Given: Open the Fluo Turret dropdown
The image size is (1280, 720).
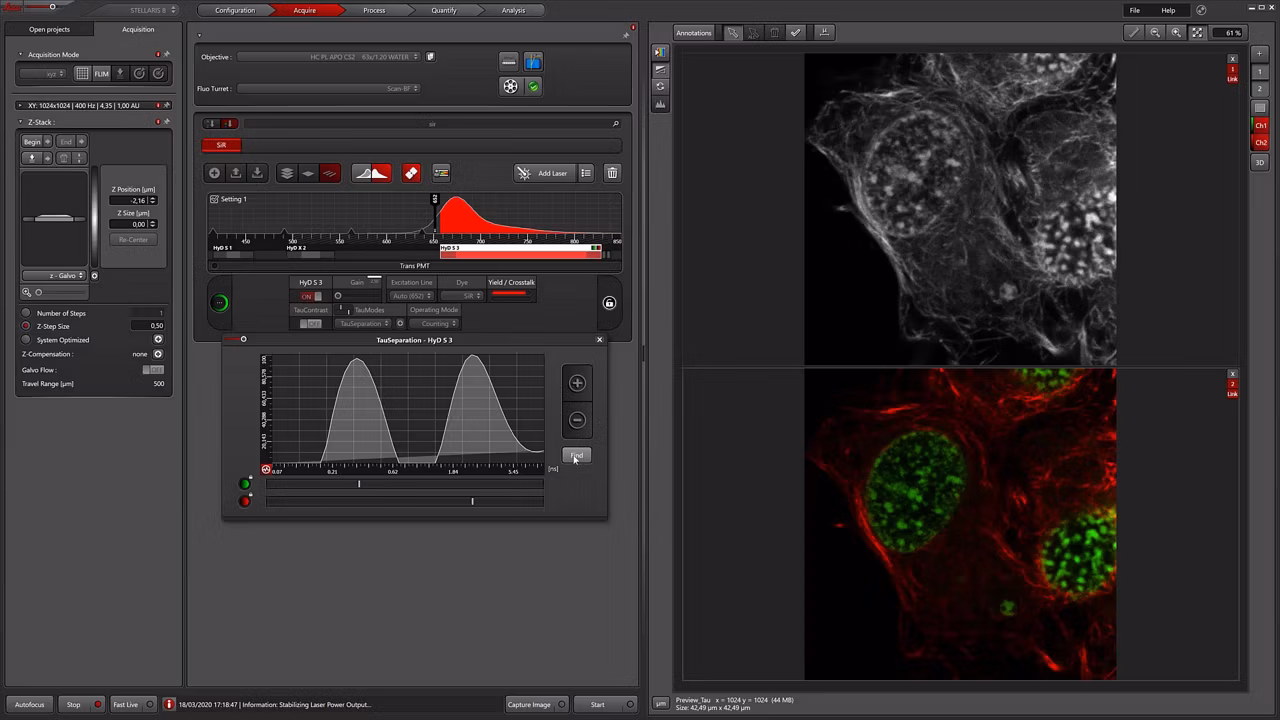Looking at the screenshot, I should click(328, 89).
